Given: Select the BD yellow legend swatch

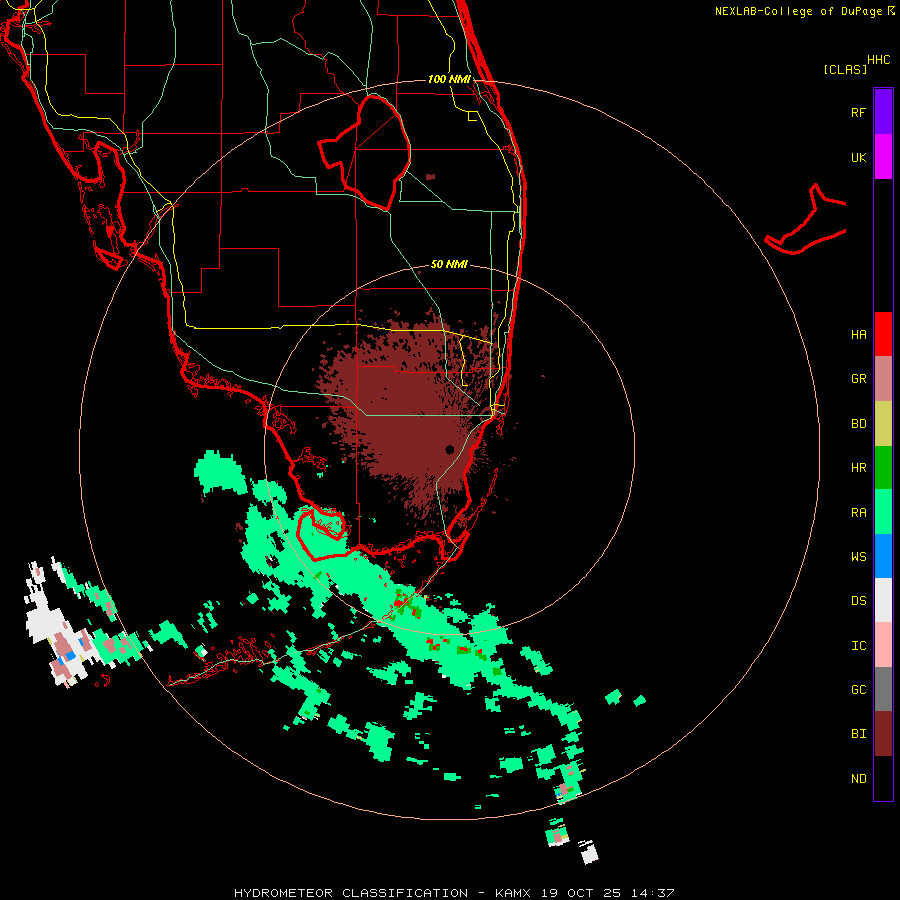Looking at the screenshot, I should click(883, 424).
